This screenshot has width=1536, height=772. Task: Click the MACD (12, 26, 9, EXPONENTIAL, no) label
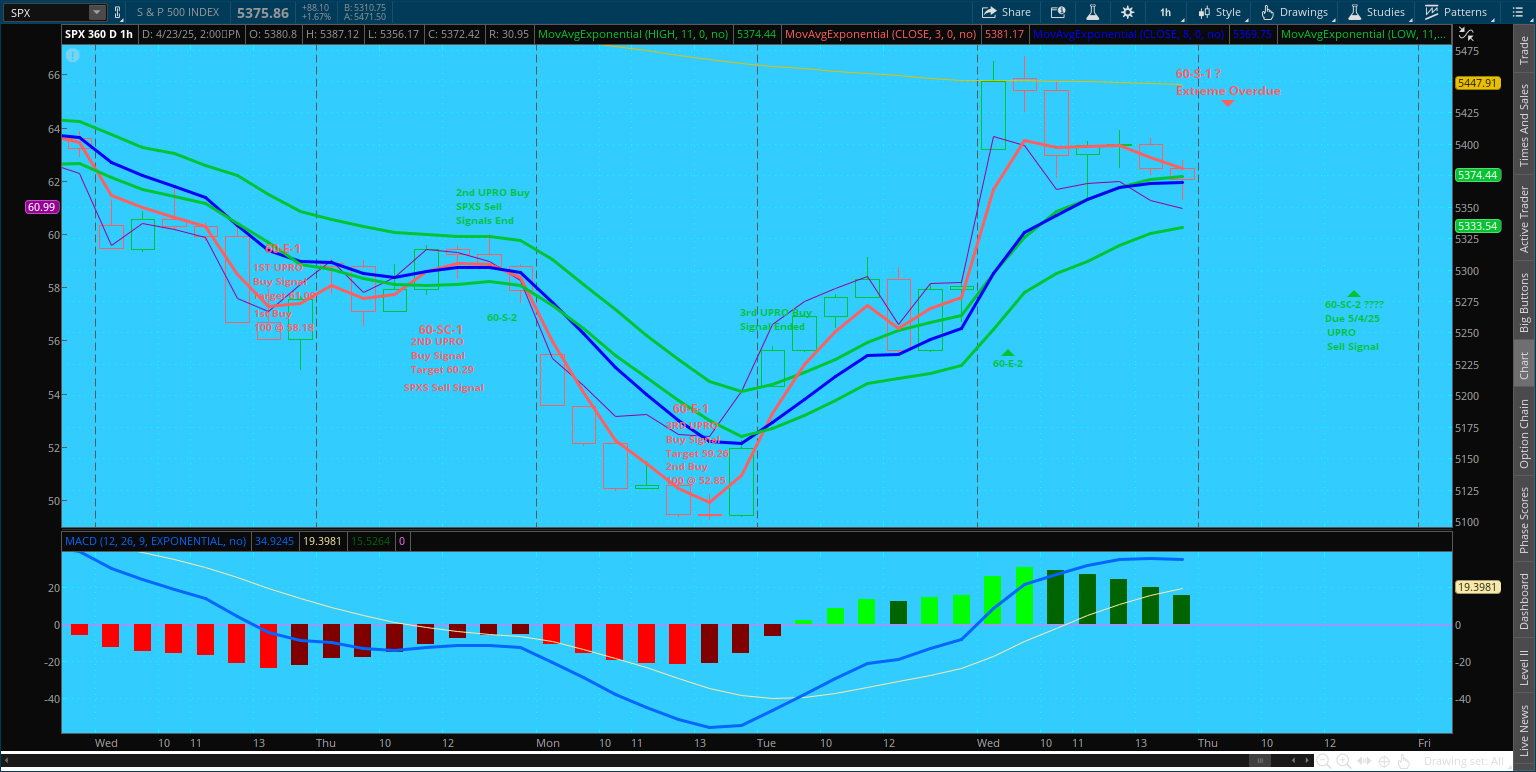[x=155, y=541]
